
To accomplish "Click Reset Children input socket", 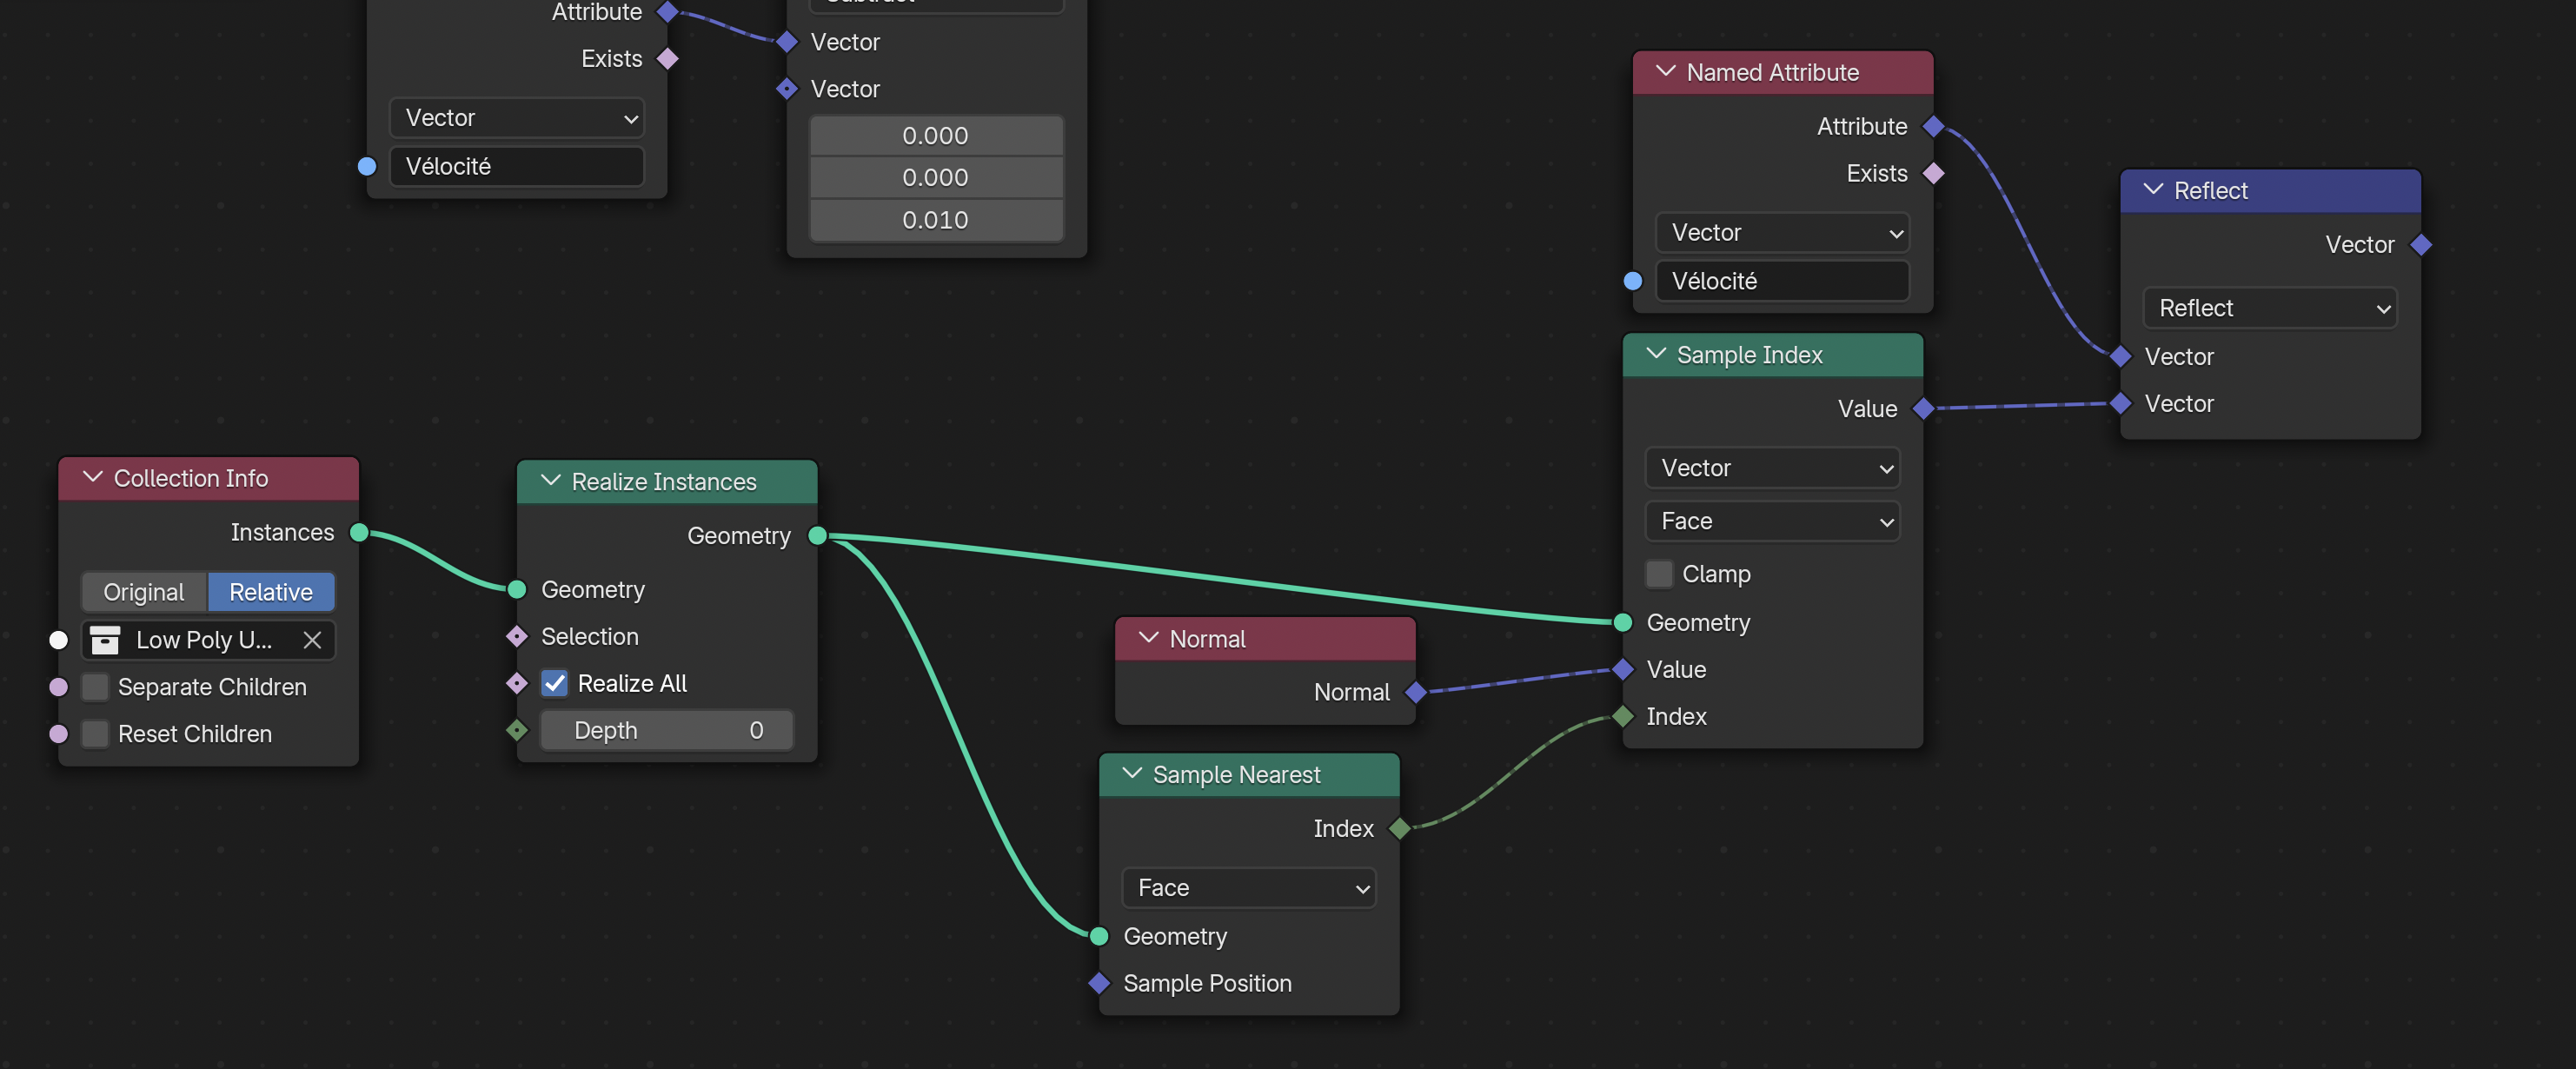I will point(59,734).
